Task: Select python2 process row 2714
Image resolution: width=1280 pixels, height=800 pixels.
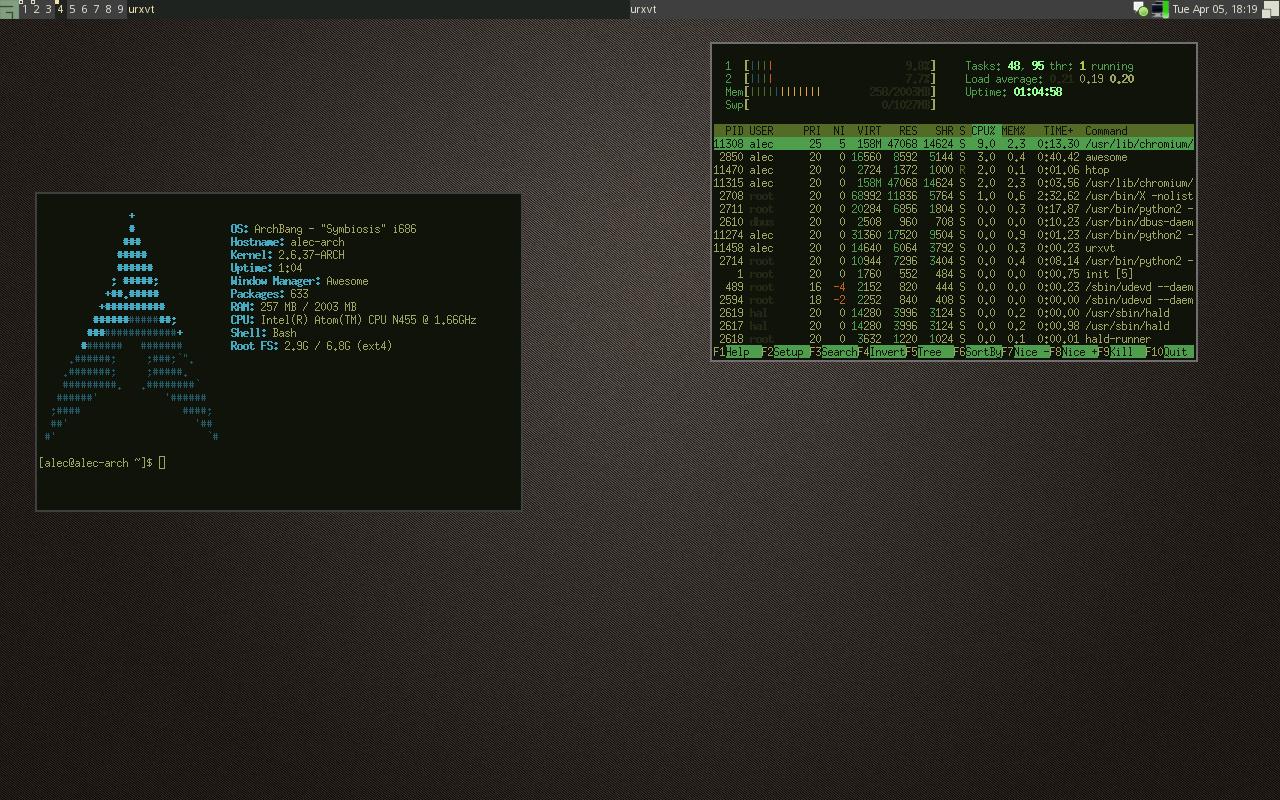Action: click(953, 261)
